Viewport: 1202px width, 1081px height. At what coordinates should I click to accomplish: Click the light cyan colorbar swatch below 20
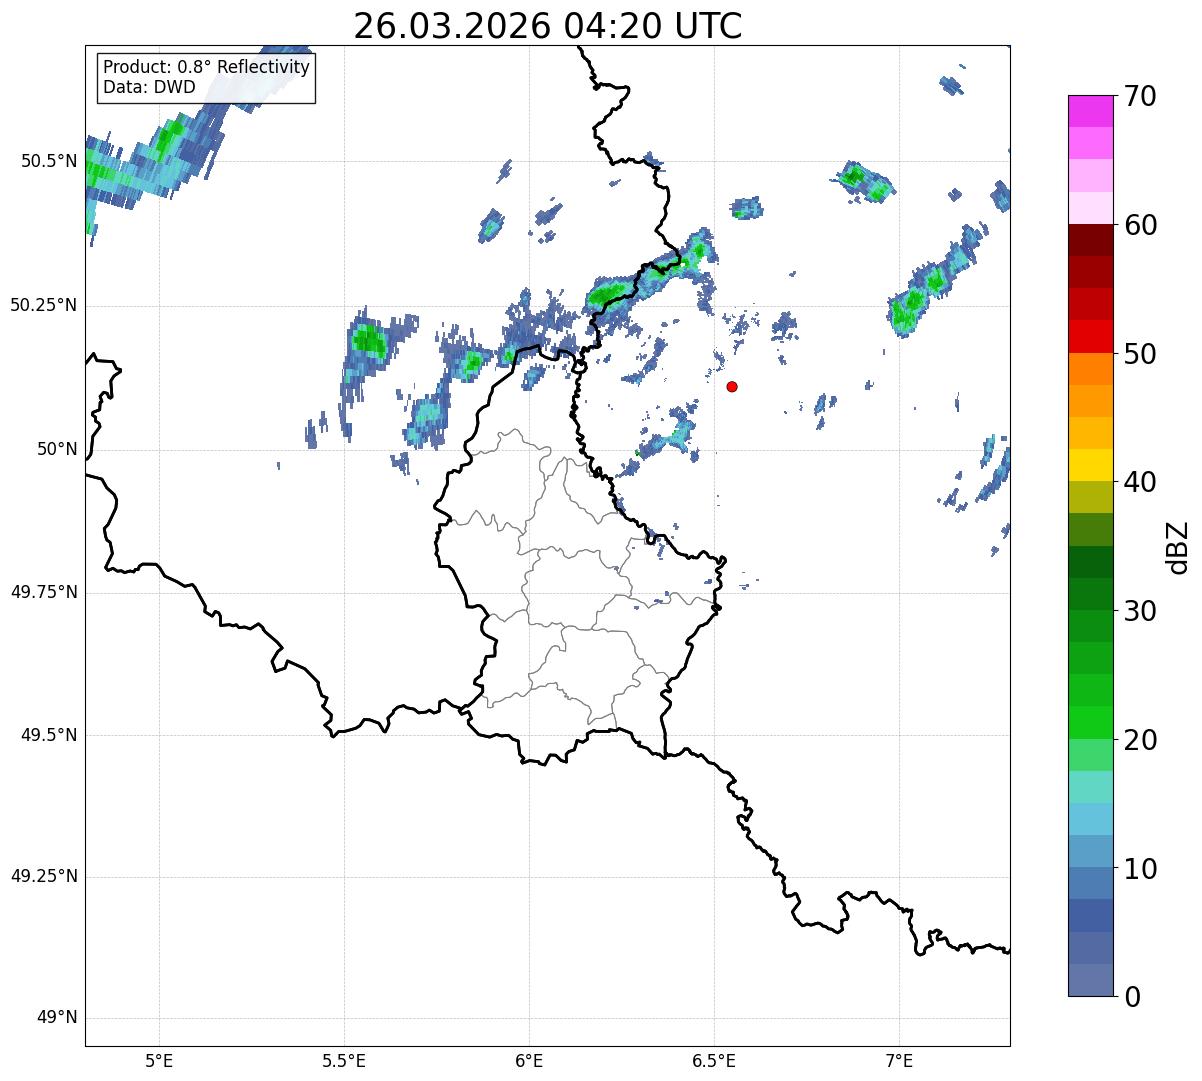pos(1091,787)
